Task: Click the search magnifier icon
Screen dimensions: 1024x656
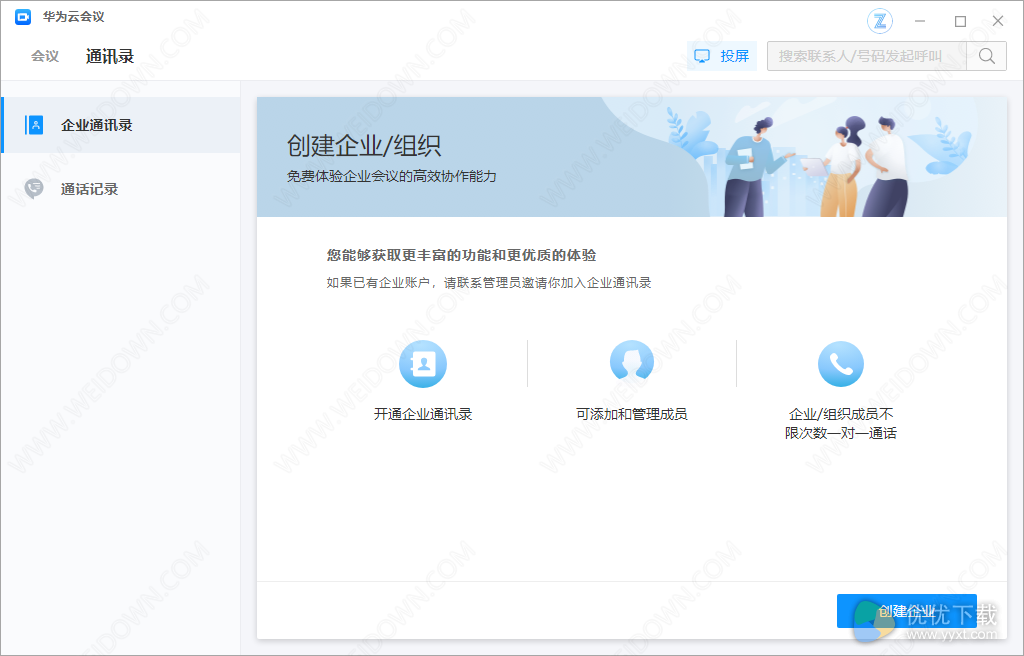Action: [x=987, y=56]
